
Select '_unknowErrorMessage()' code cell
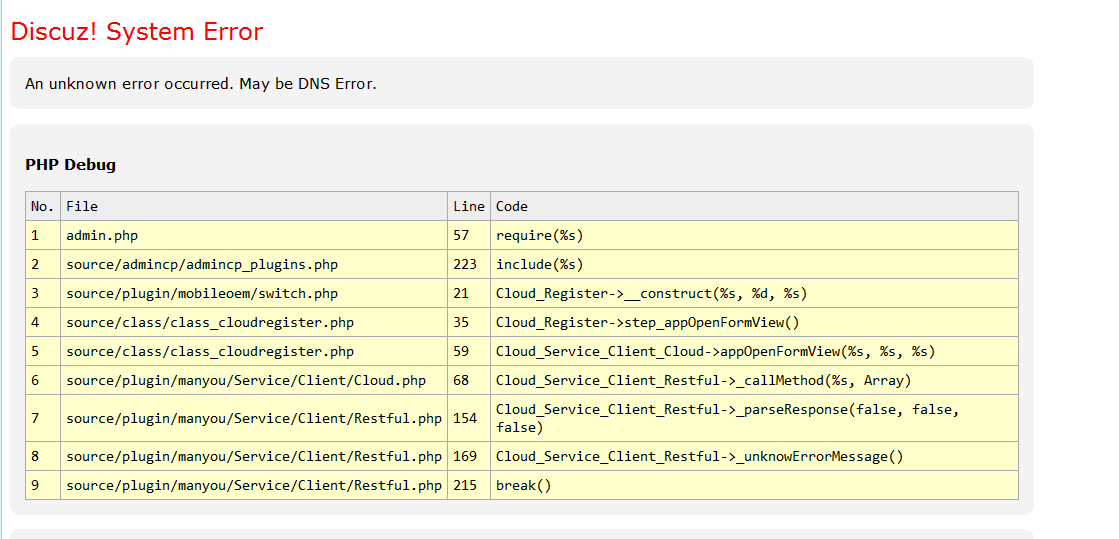(754, 456)
